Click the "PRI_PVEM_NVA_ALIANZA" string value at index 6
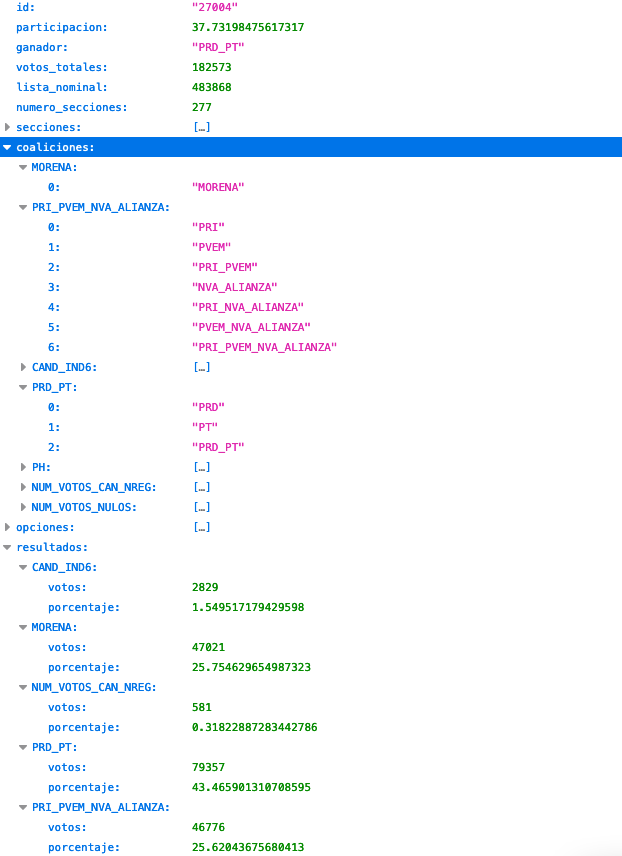This screenshot has width=622, height=856. [x=264, y=347]
